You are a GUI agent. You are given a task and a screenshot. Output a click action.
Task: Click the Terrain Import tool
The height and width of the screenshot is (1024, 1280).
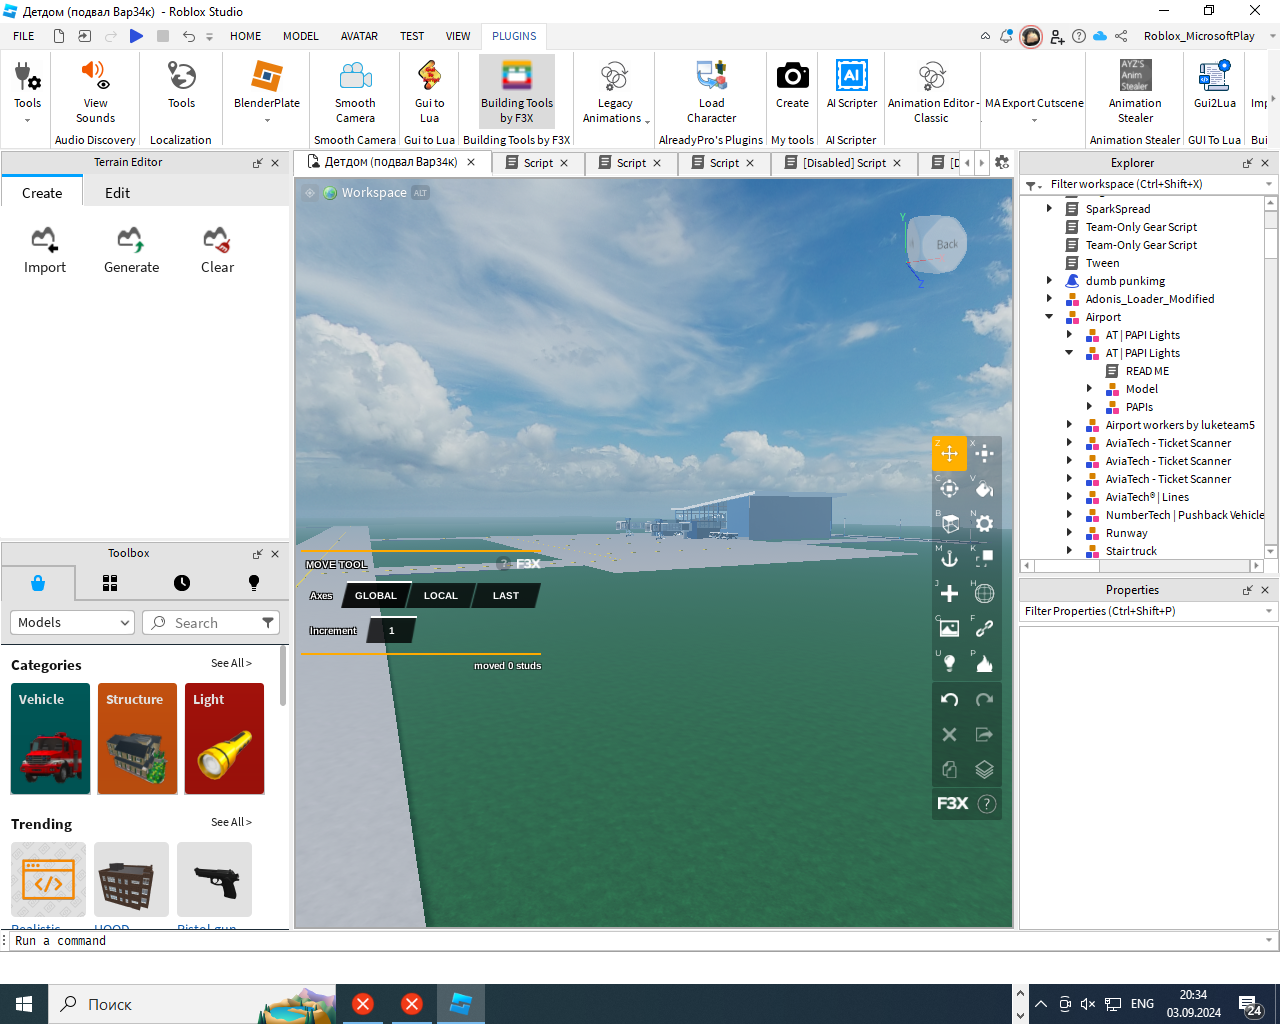[44, 250]
